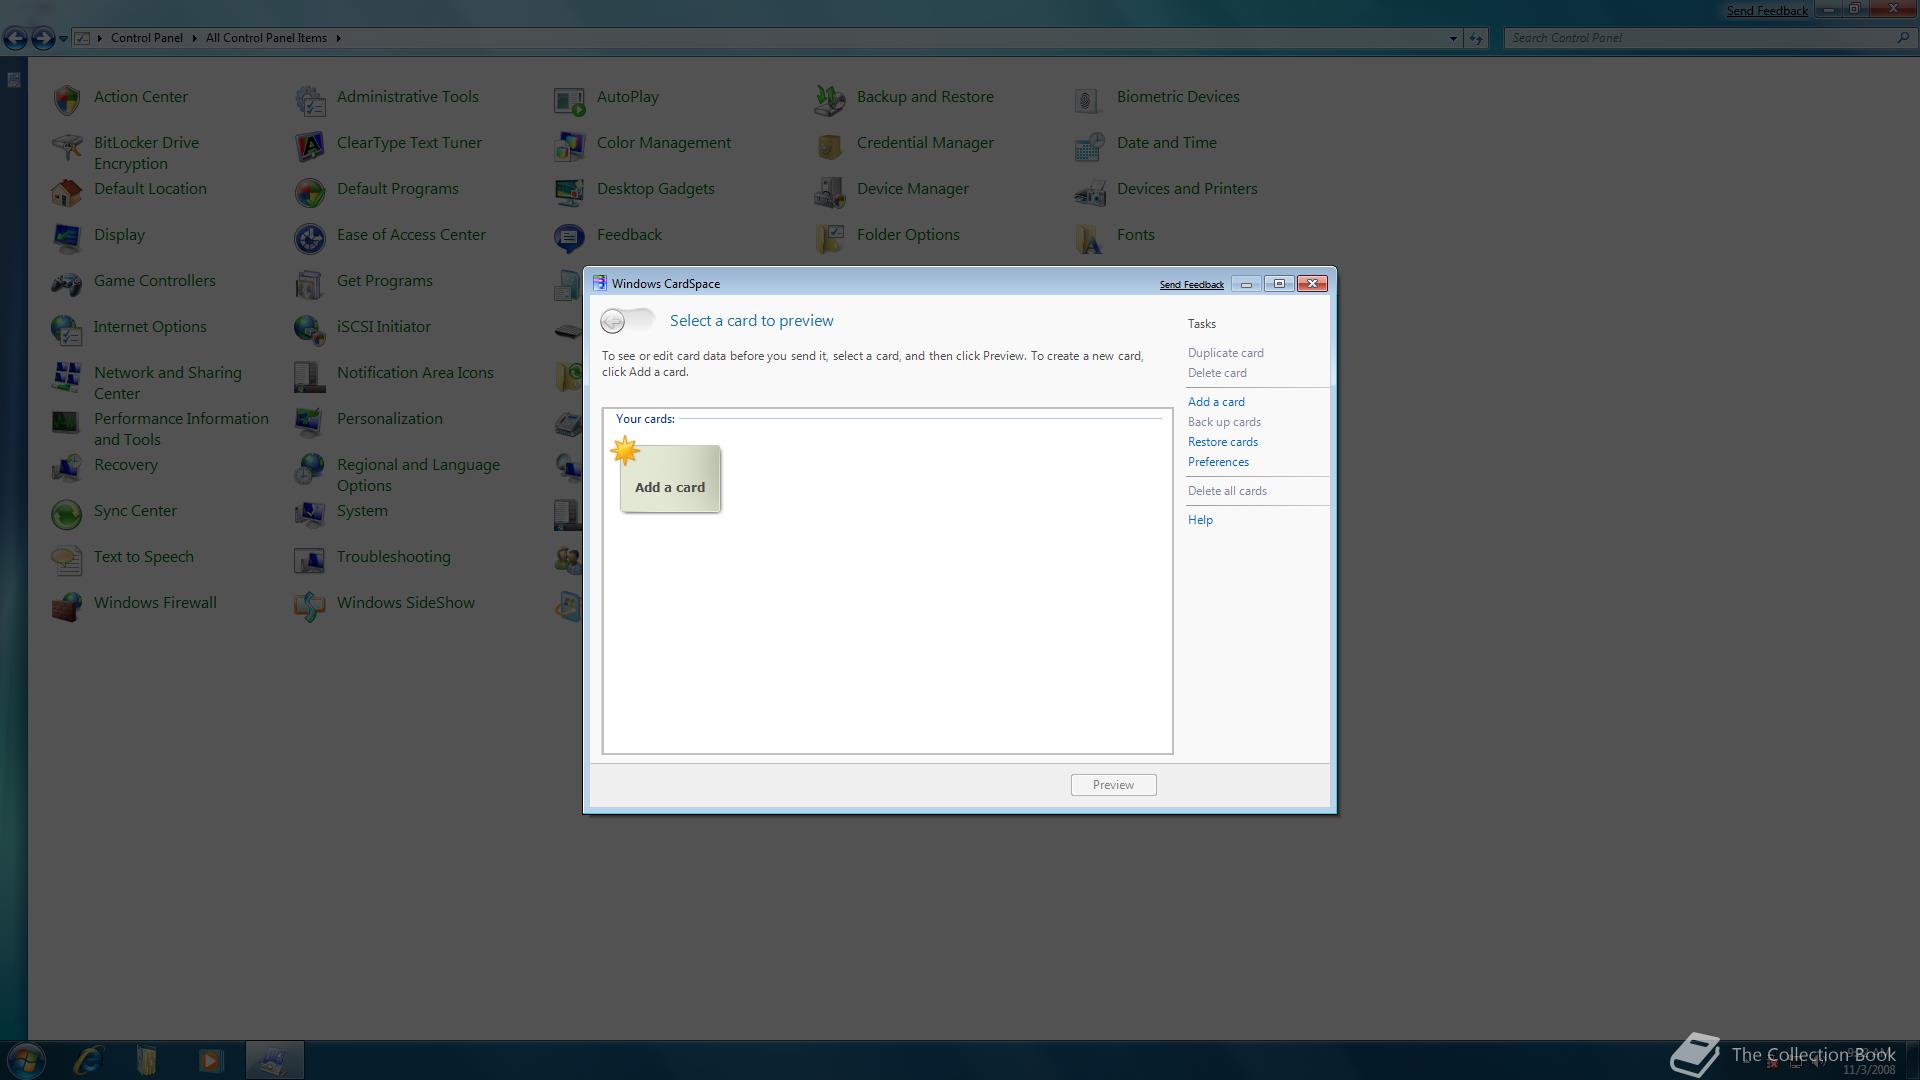Open Personalization item

click(x=389, y=419)
